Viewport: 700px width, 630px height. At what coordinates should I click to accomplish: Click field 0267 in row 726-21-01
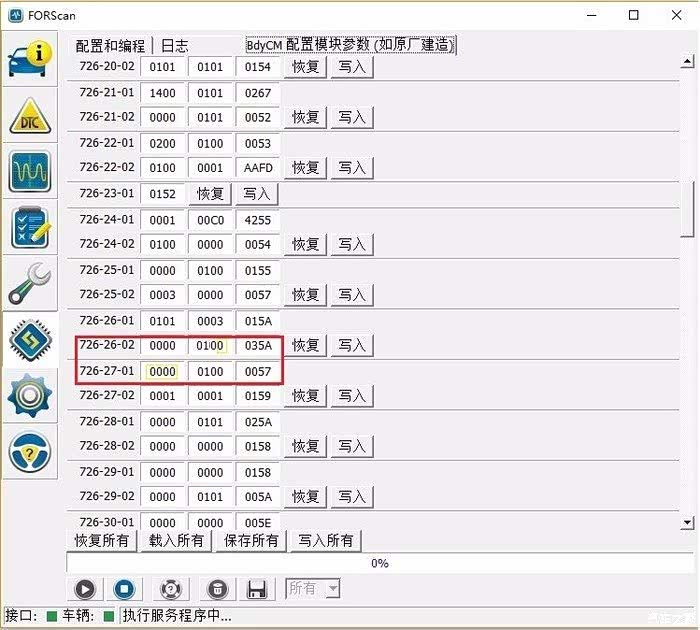[x=258, y=93]
